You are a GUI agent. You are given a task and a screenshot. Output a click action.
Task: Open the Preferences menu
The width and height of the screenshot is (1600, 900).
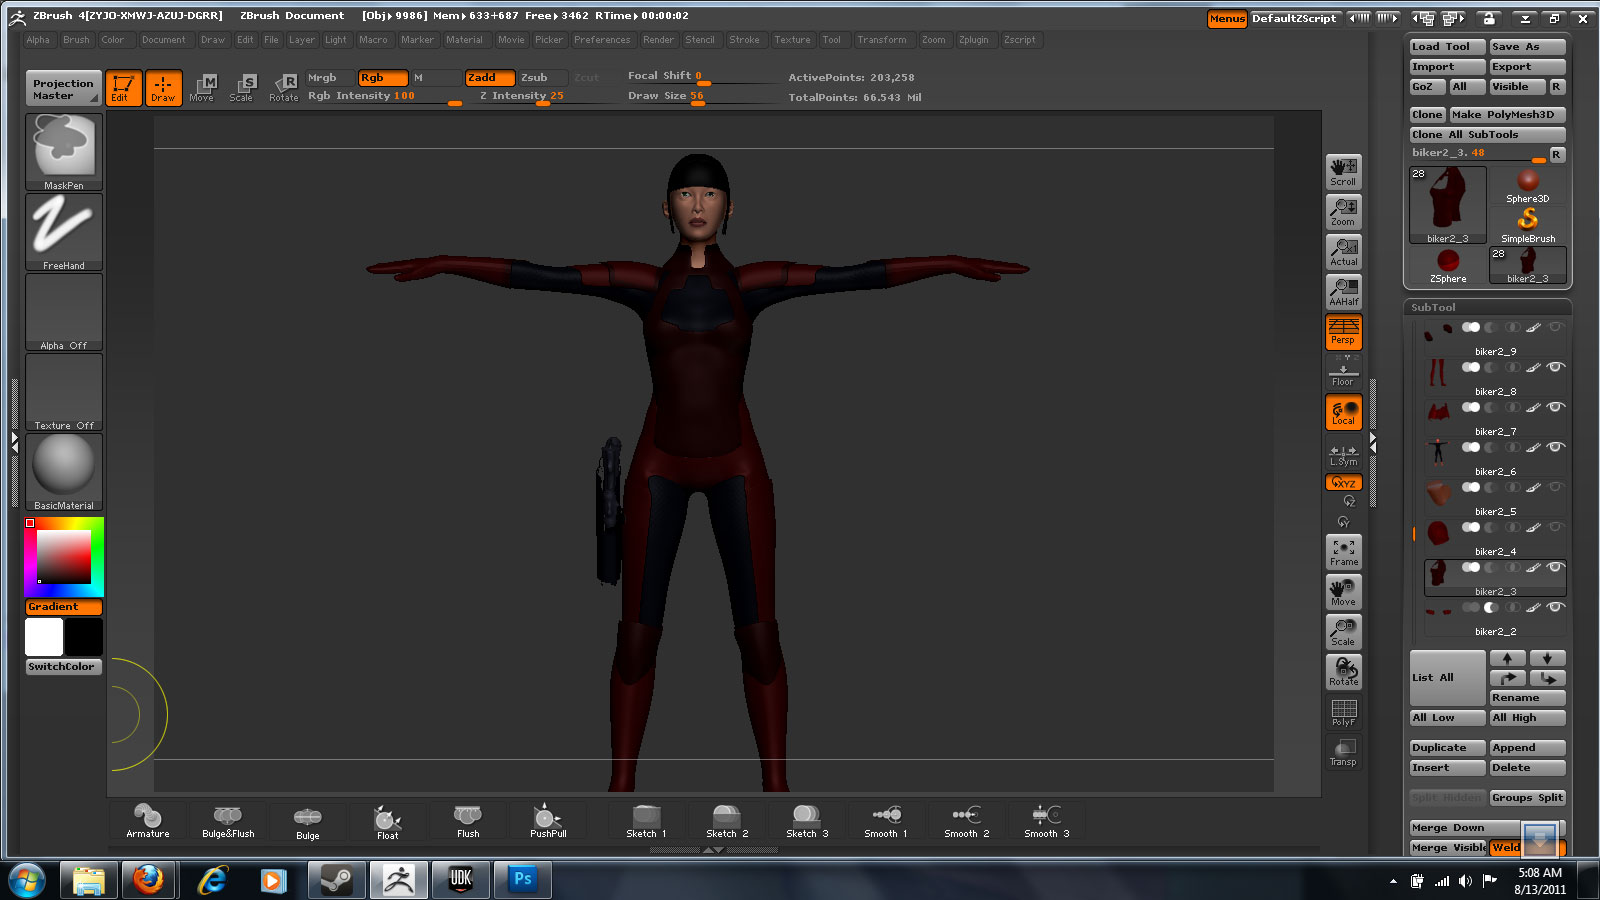[x=602, y=40]
